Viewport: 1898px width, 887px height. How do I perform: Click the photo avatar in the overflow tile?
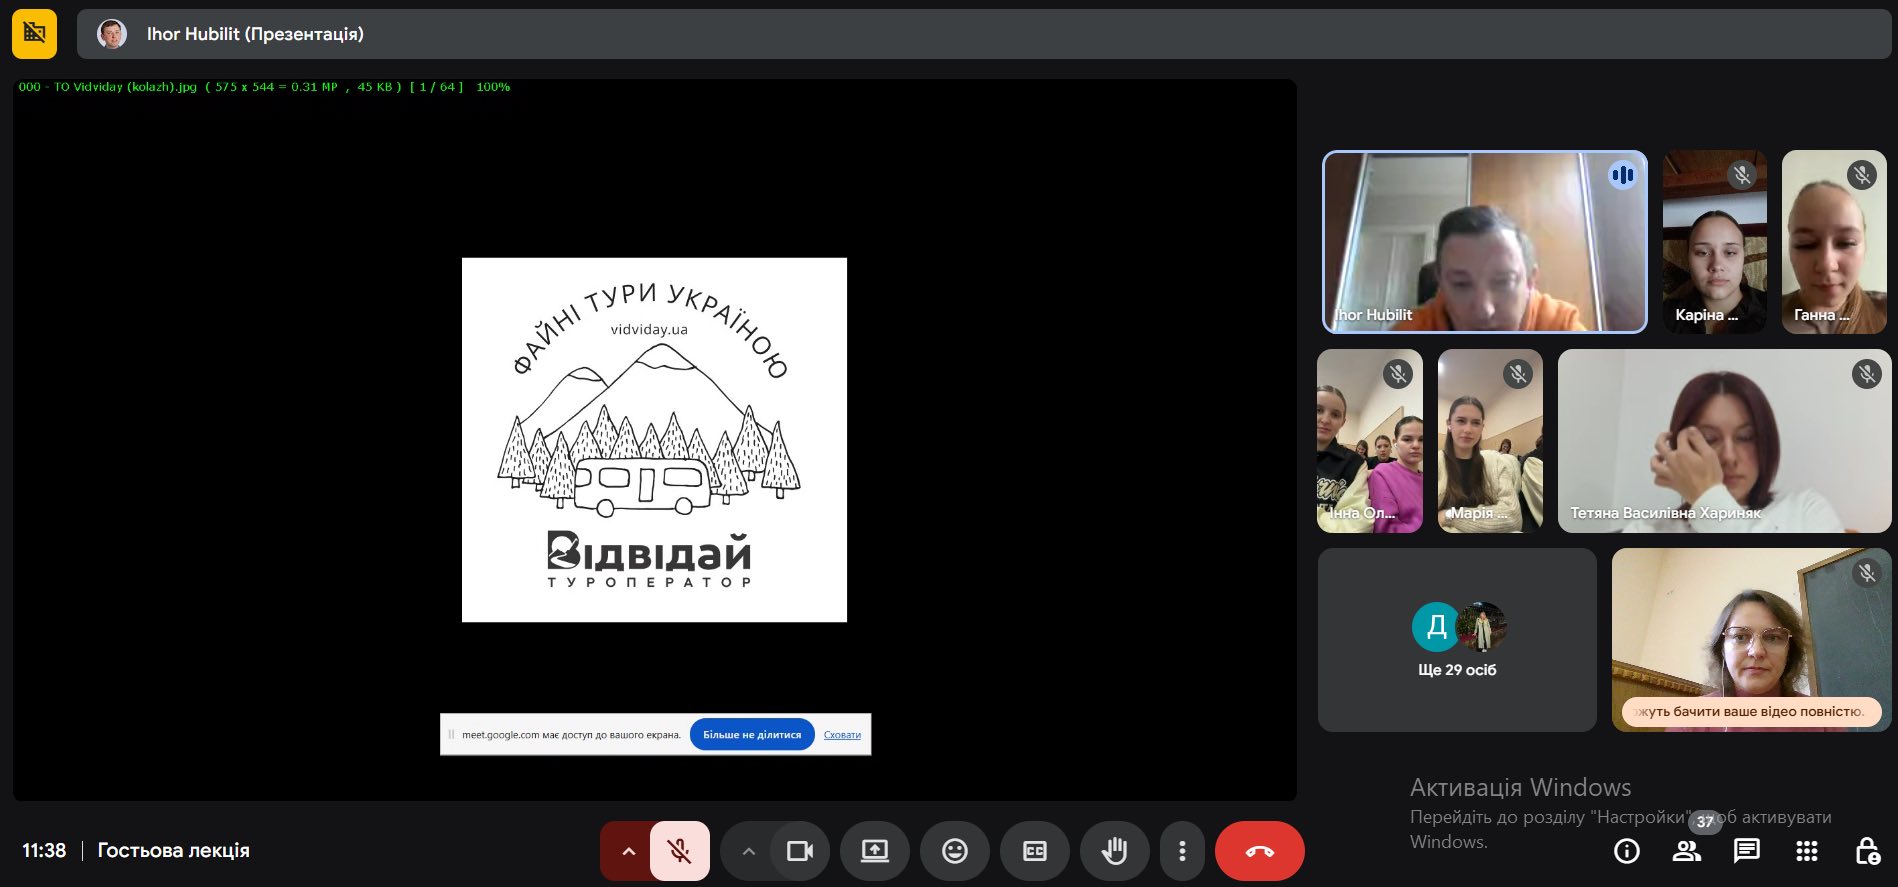pyautogui.click(x=1481, y=627)
